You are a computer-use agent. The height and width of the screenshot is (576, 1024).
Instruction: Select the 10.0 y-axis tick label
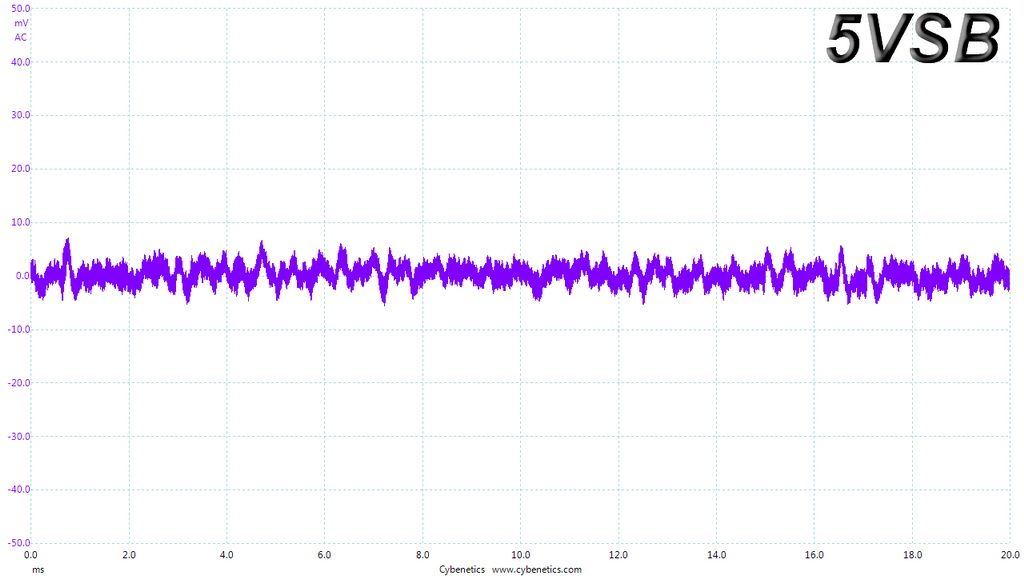click(x=21, y=222)
